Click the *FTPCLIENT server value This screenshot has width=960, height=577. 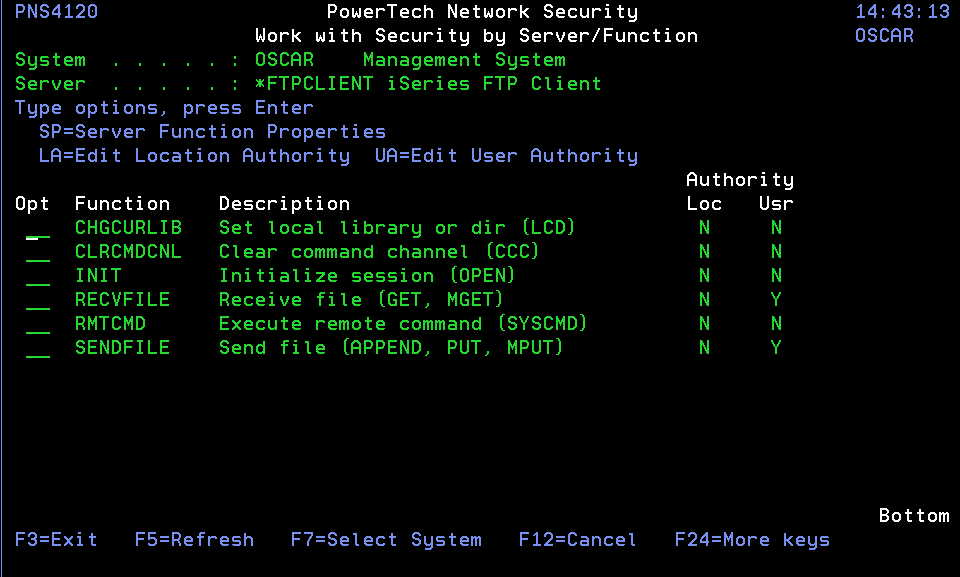point(314,84)
